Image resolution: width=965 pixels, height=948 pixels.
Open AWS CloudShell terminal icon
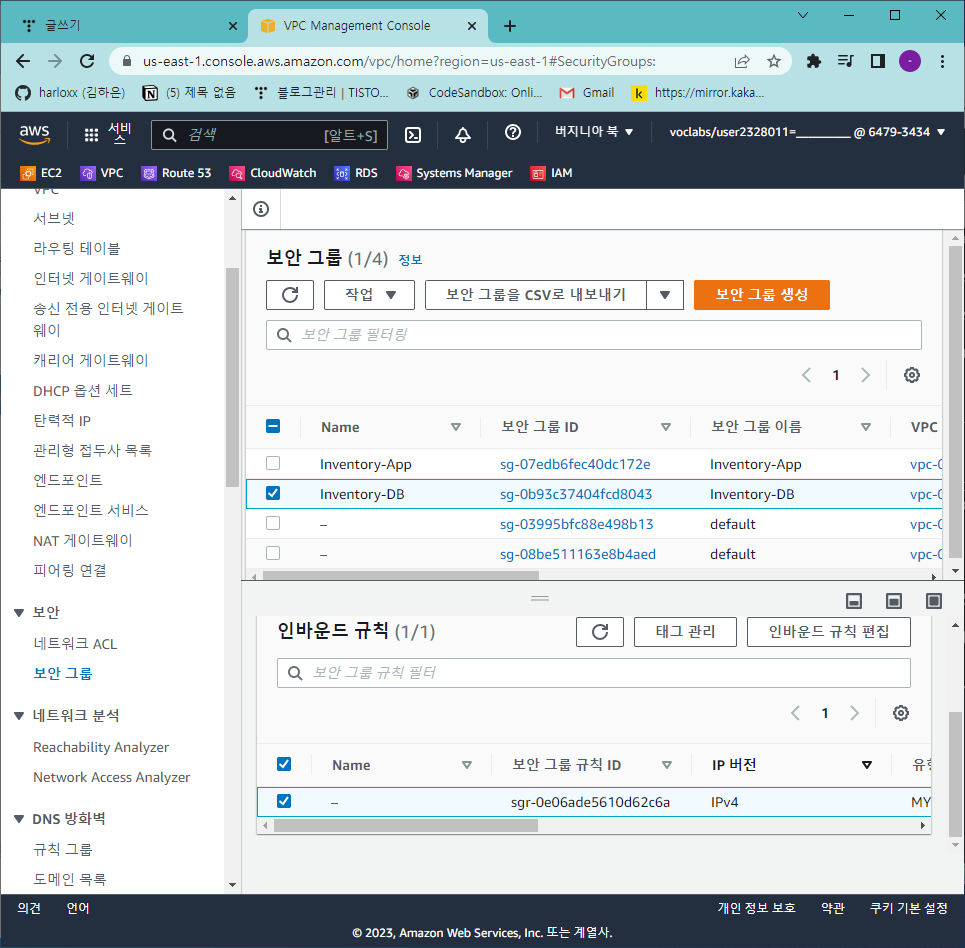412,134
